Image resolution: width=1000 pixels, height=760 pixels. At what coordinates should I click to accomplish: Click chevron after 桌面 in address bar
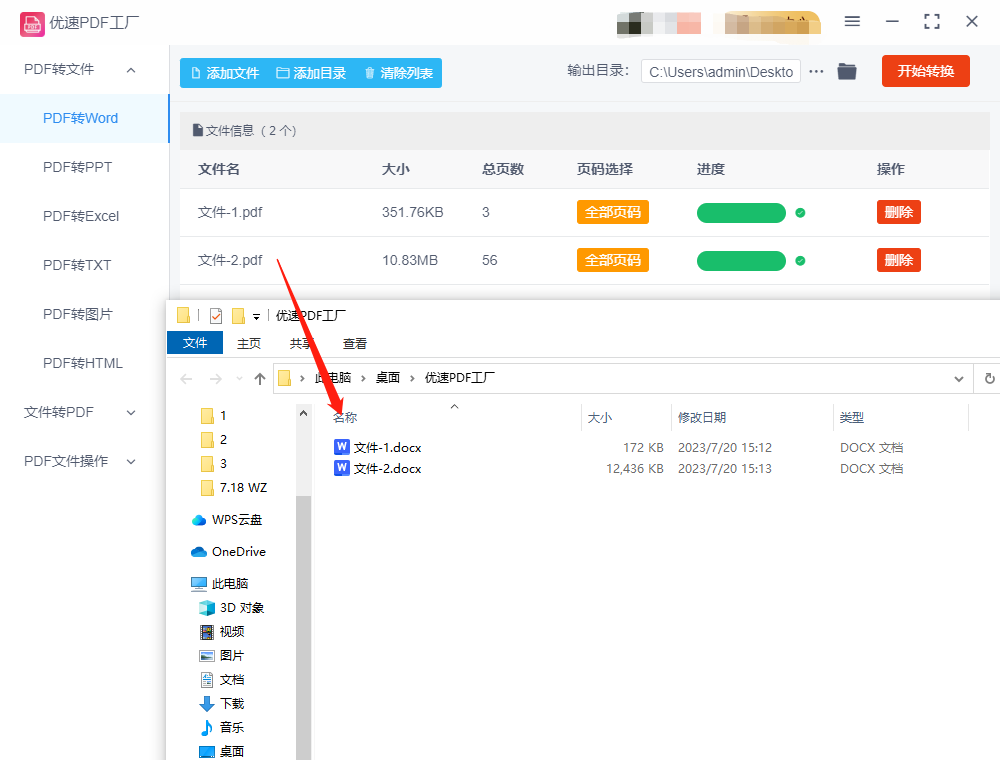coord(412,379)
